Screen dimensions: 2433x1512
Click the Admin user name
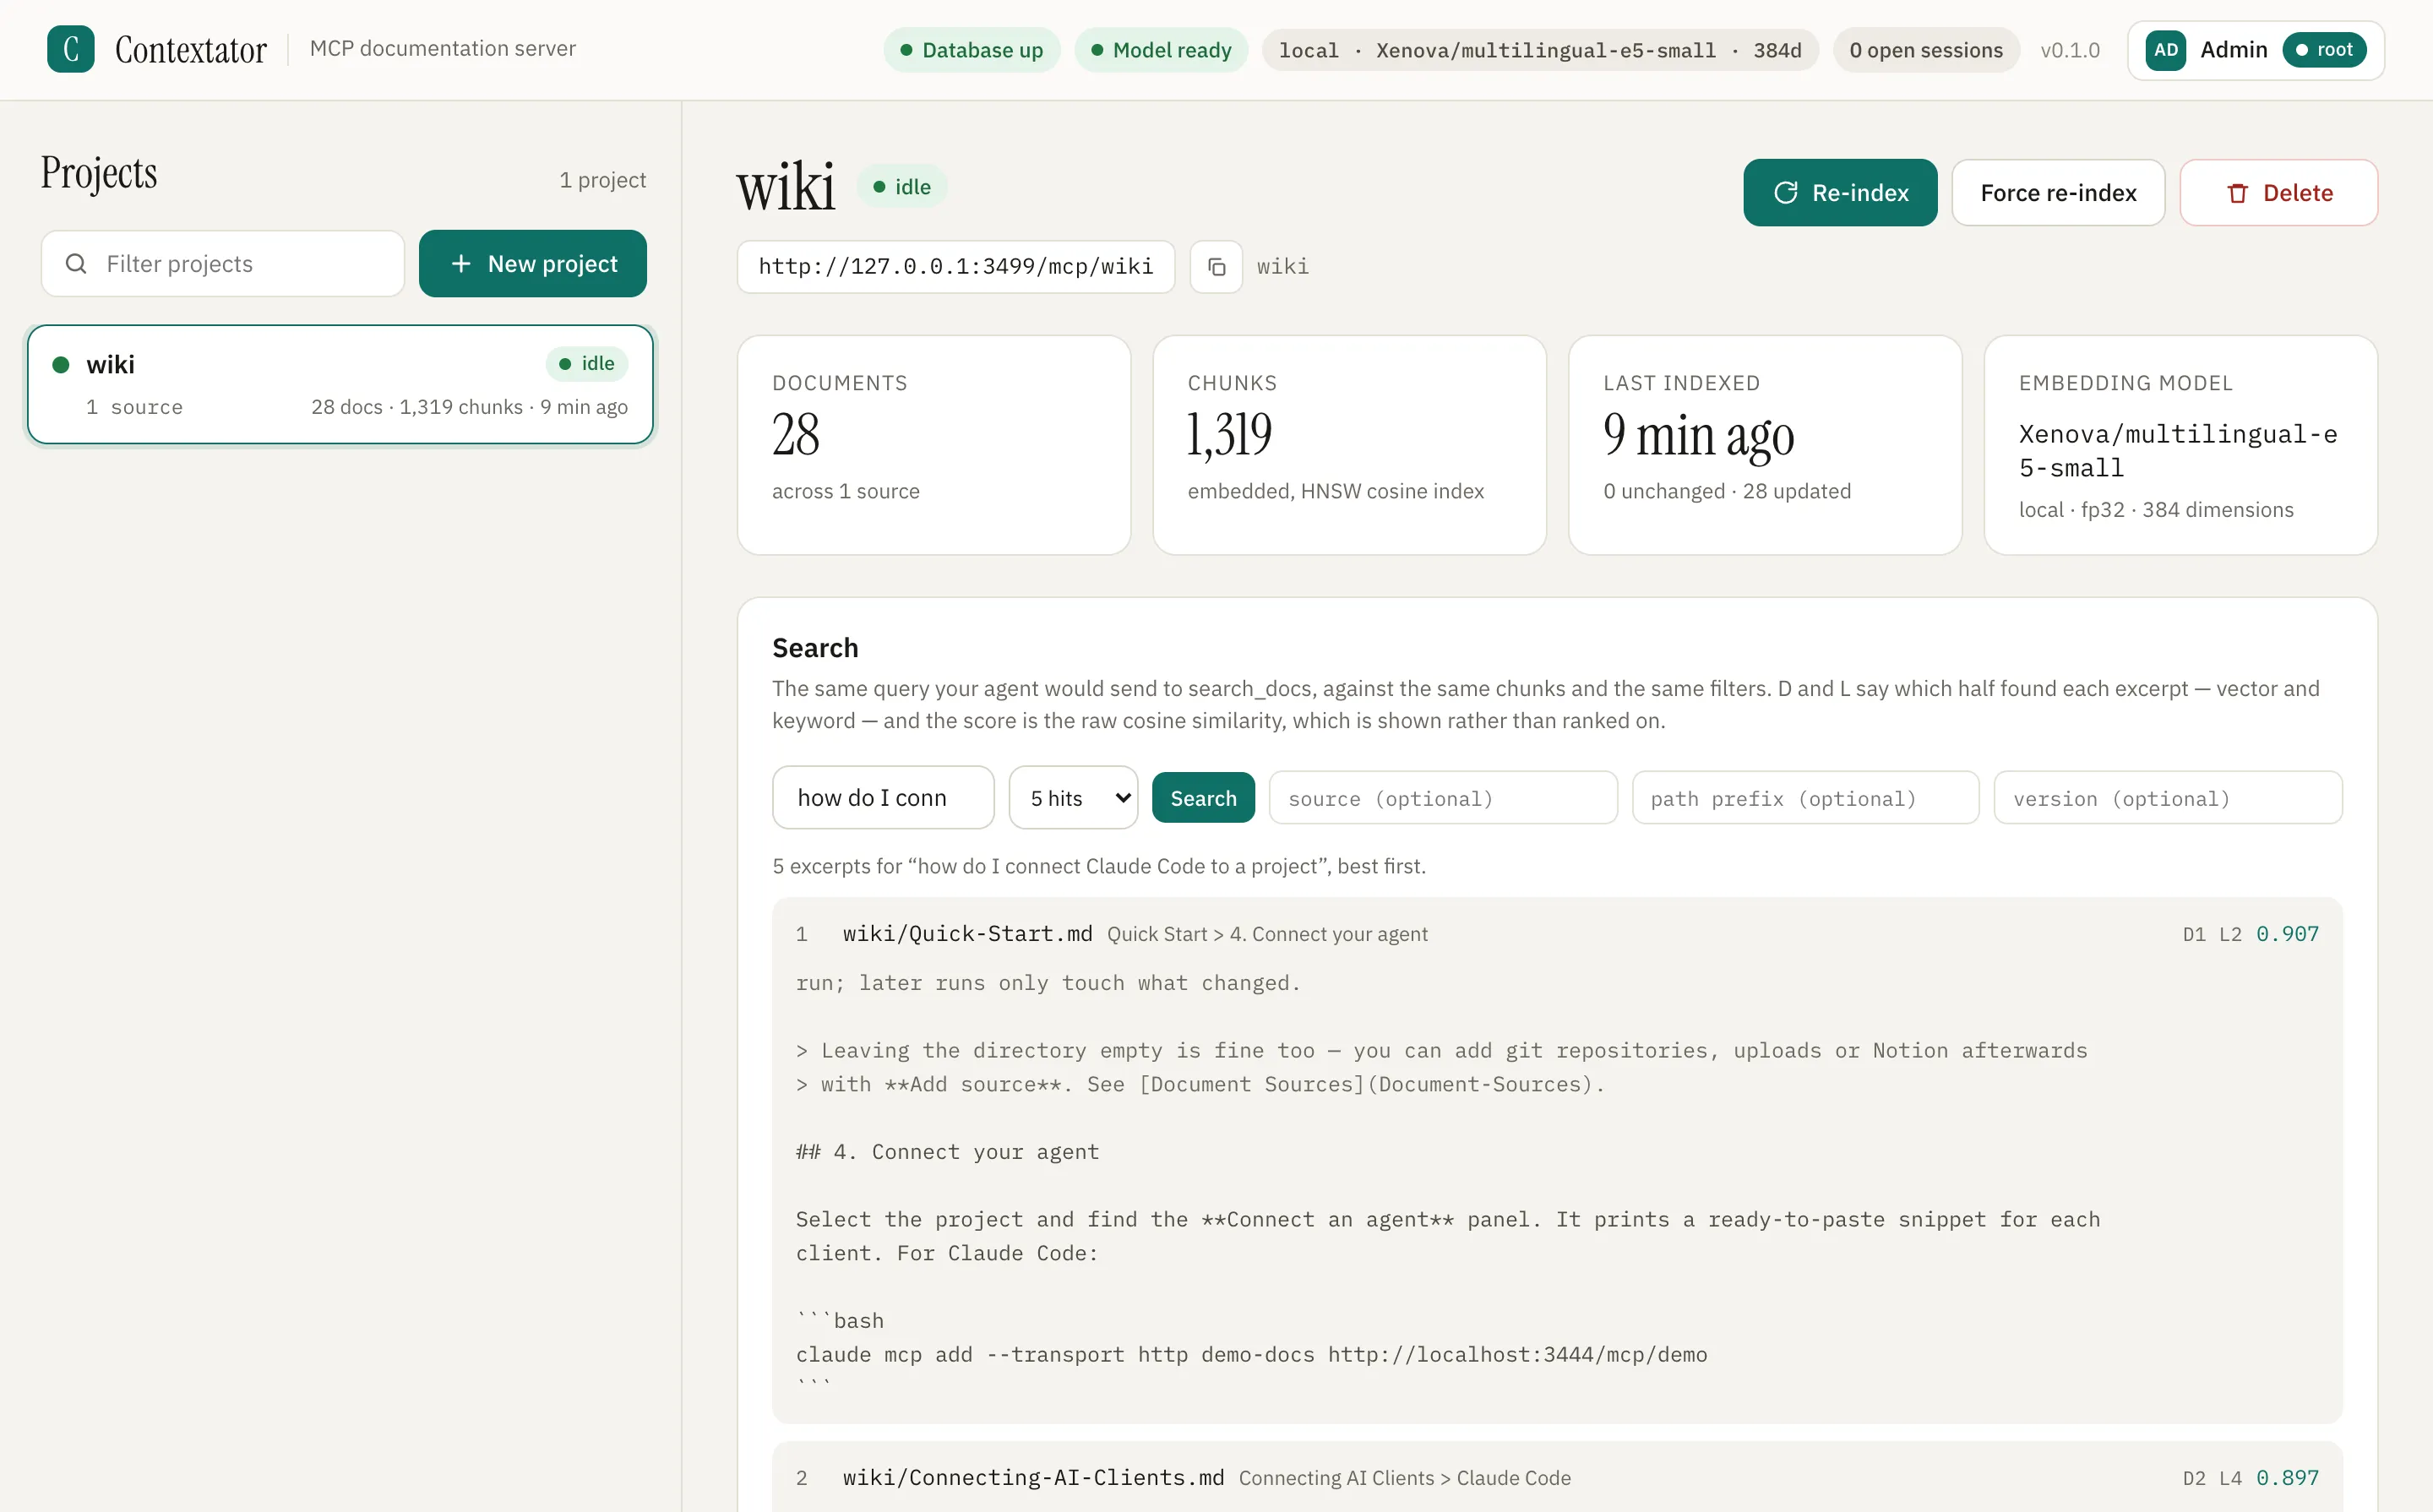[x=2233, y=50]
